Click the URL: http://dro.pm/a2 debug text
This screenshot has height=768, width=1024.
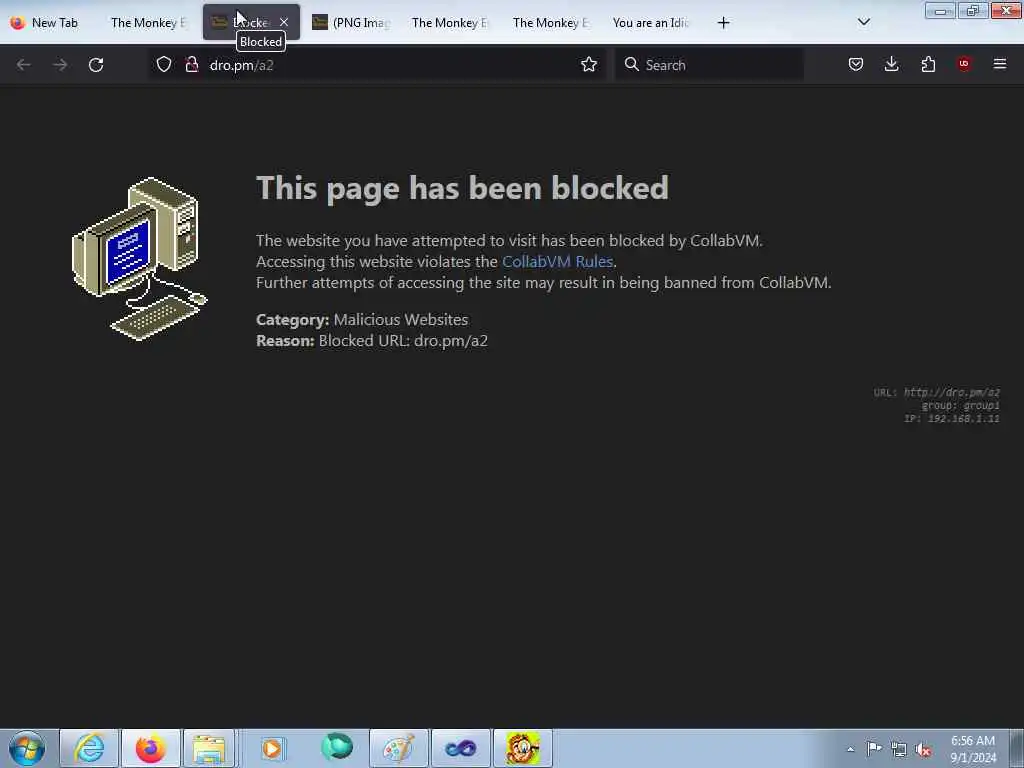[x=936, y=392]
